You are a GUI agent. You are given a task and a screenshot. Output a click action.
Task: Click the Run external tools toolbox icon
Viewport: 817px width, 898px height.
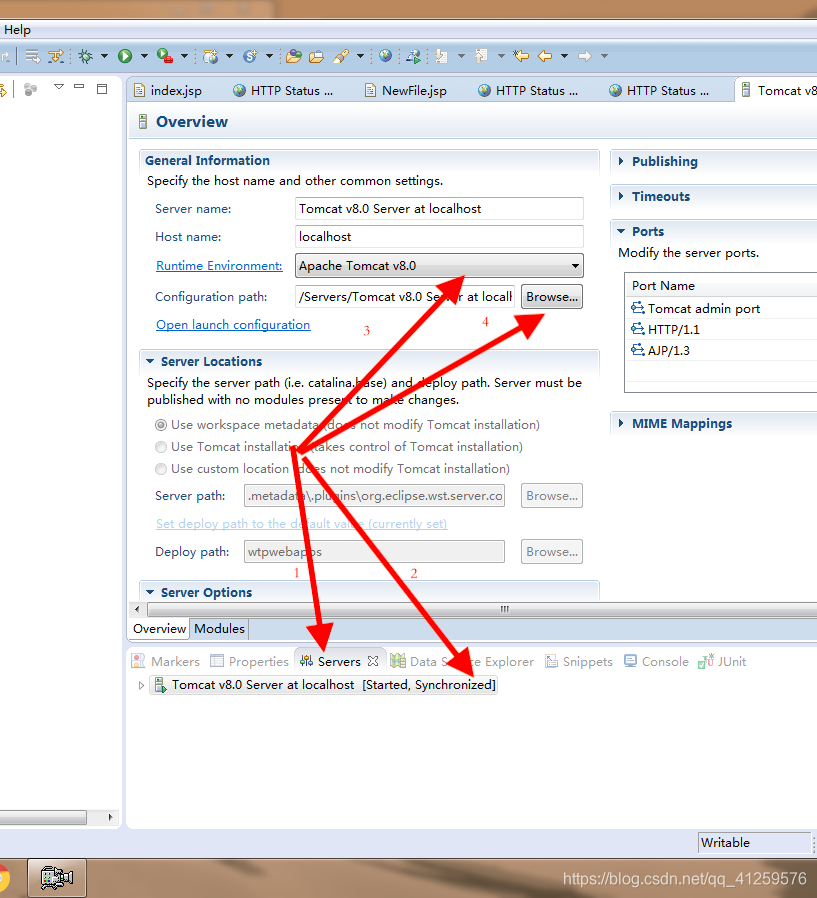pos(165,56)
